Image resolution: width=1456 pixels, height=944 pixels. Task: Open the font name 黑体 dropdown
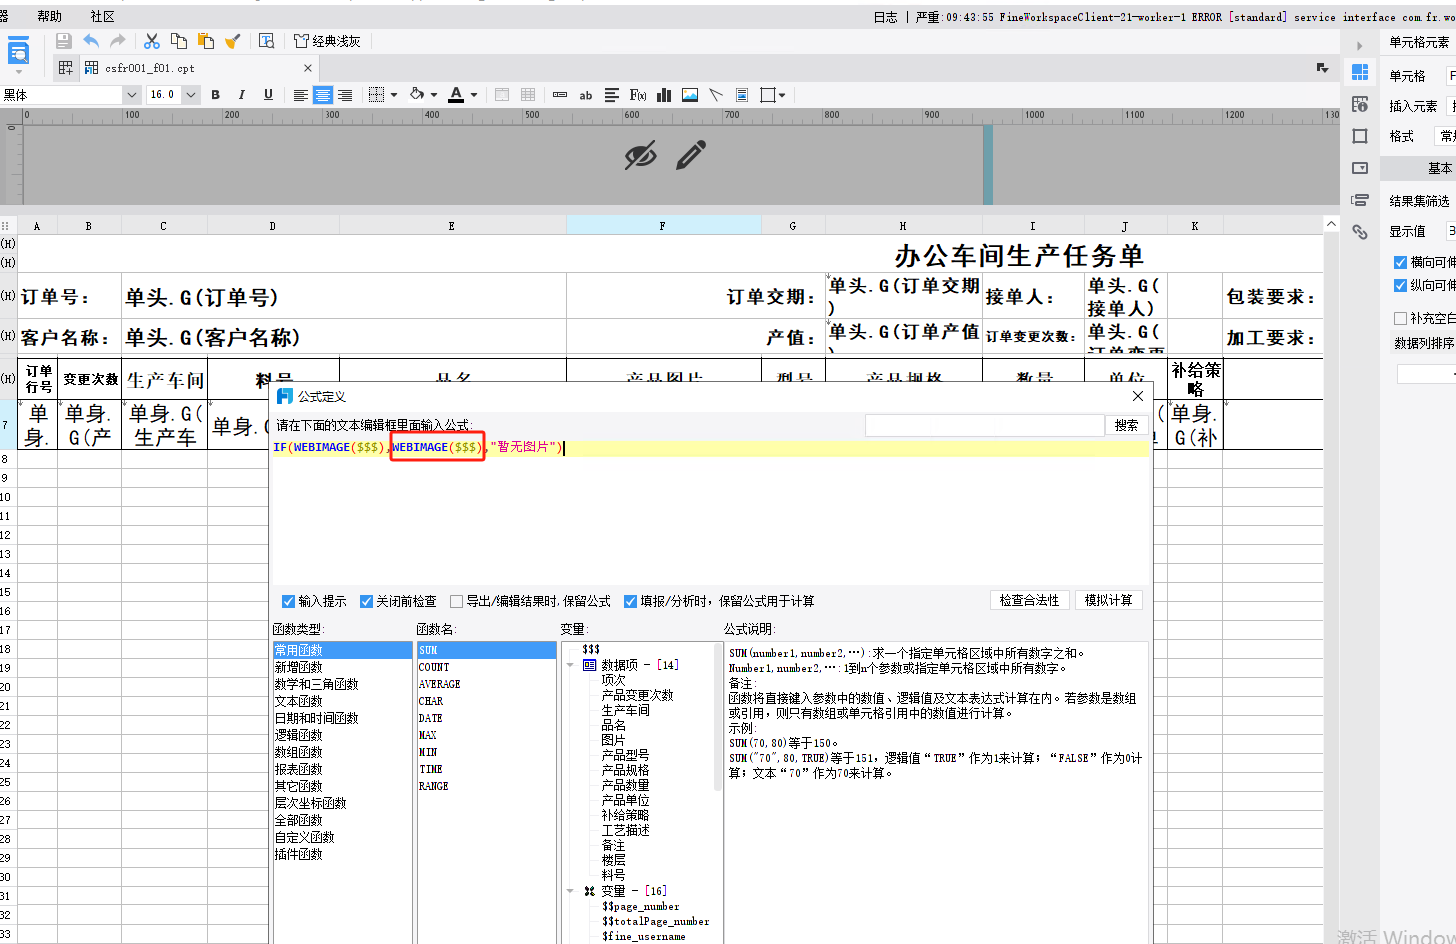[131, 95]
